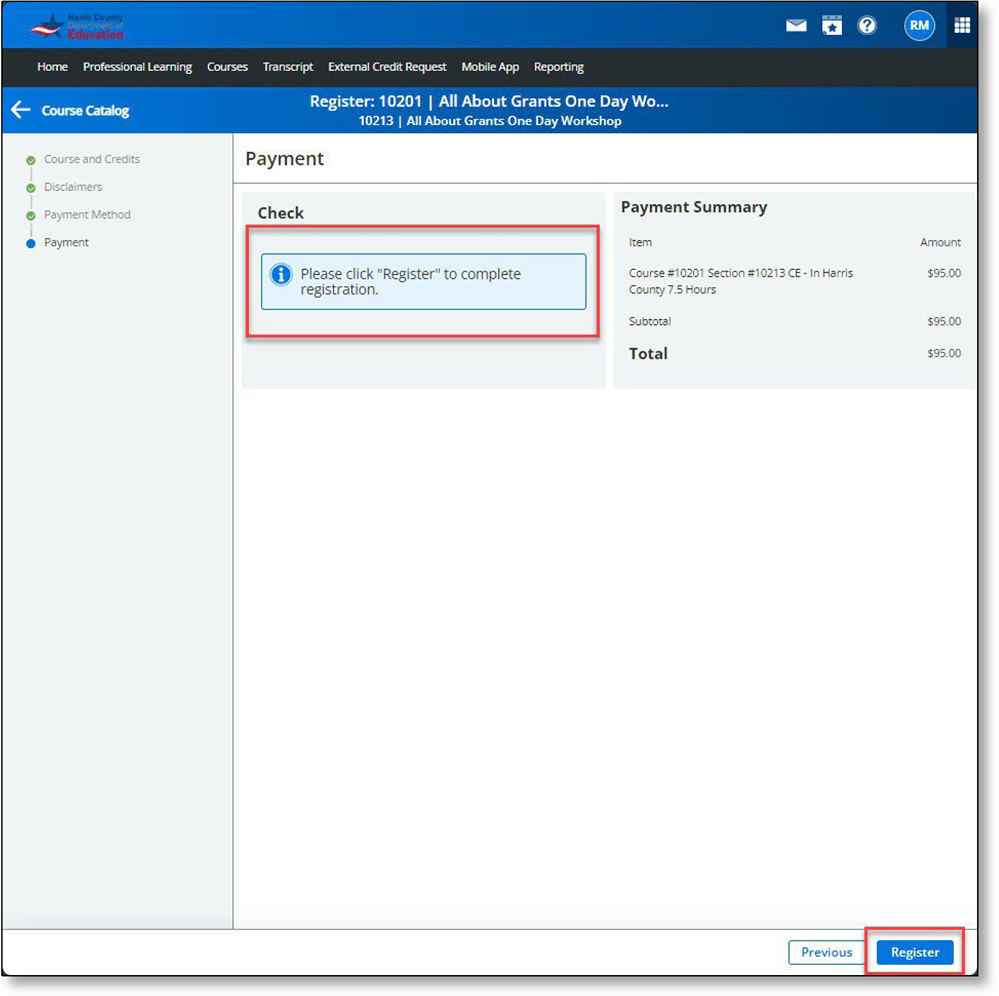Click the back arrow beside Course Catalog
999x996 pixels.
(20, 110)
